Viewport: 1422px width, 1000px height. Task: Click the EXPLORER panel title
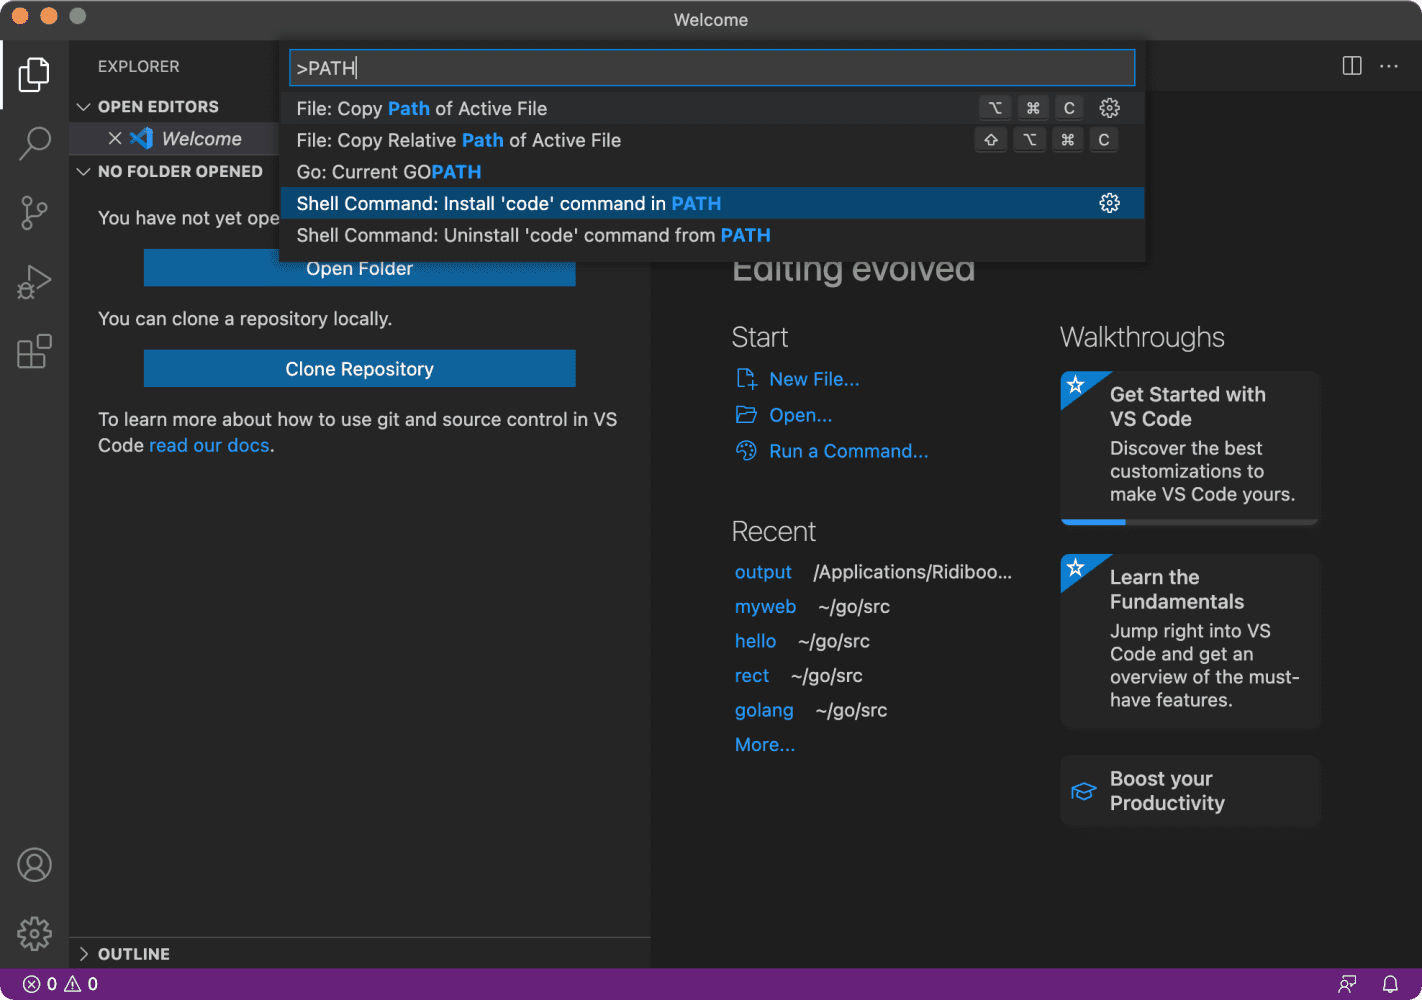(x=139, y=66)
